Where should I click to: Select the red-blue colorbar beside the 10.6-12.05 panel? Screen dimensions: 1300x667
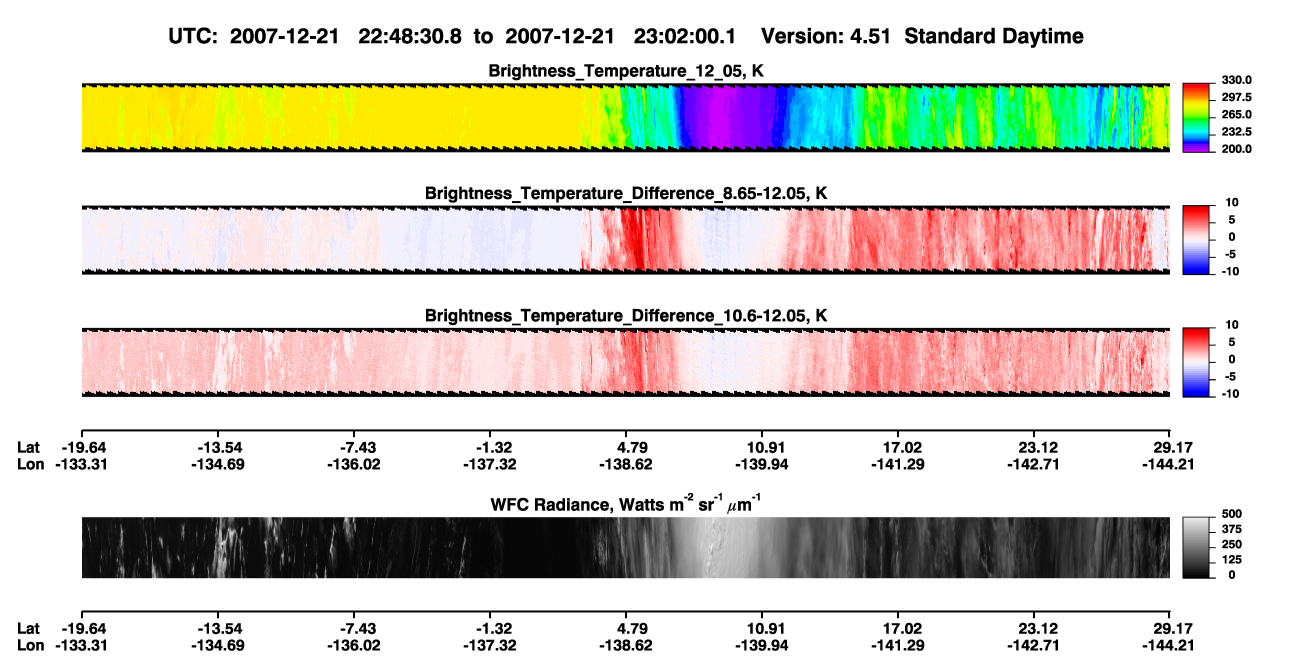click(1196, 362)
